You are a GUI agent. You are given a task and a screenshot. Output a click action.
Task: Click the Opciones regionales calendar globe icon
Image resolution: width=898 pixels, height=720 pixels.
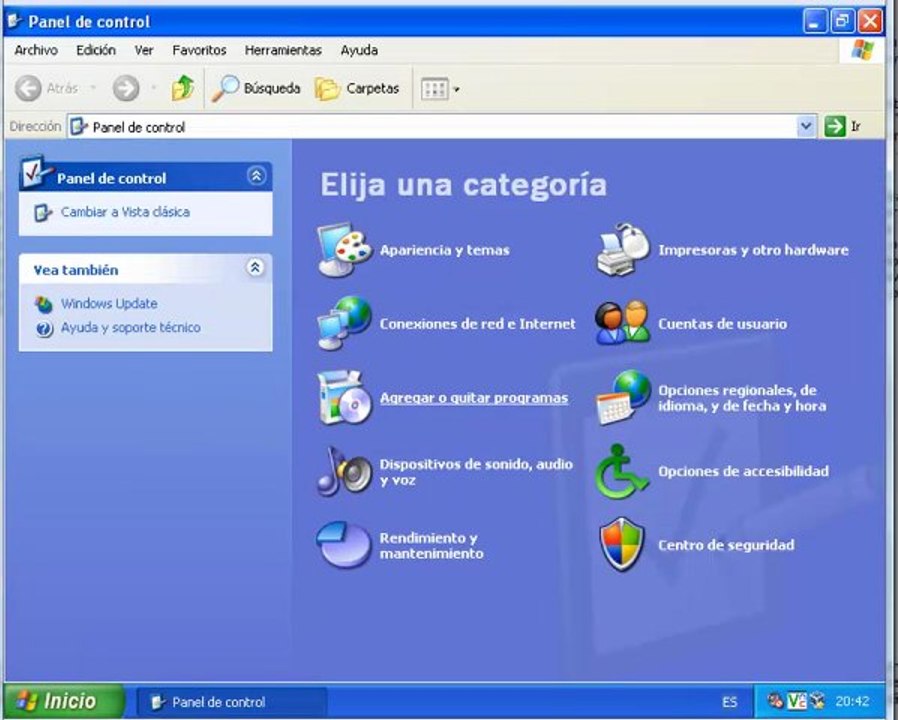[624, 398]
